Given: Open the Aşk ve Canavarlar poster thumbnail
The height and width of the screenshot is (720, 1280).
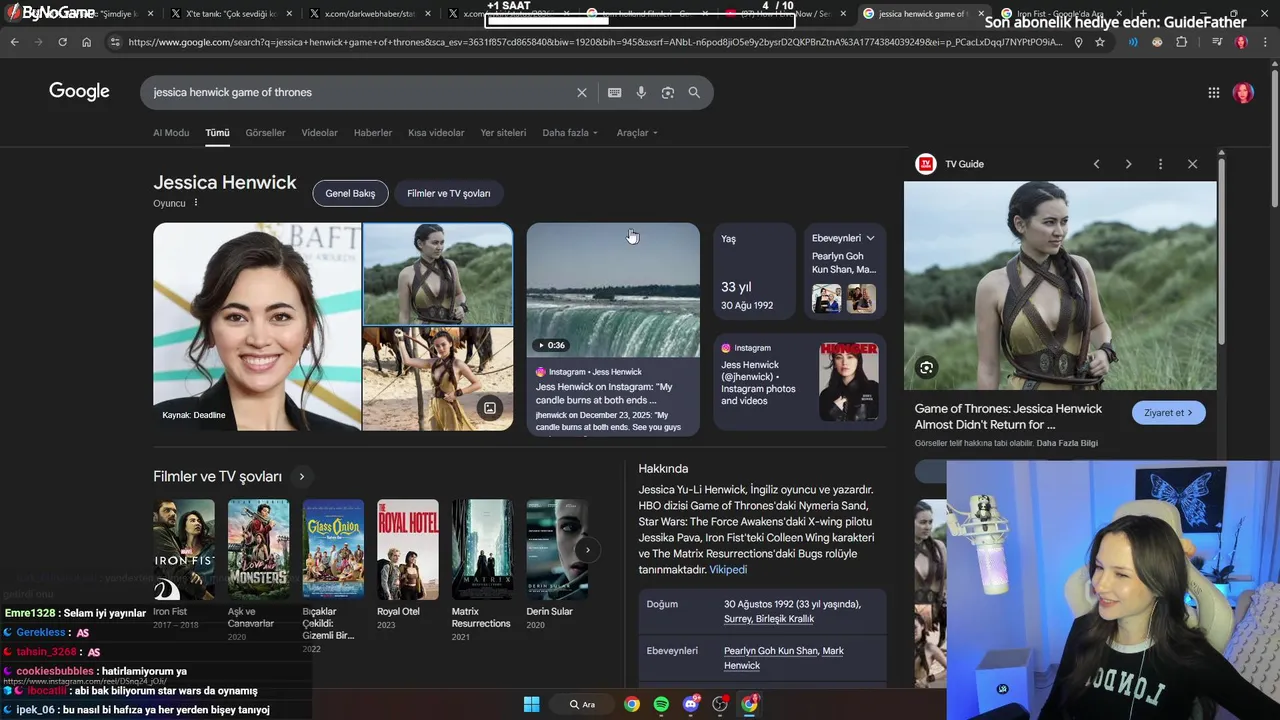Looking at the screenshot, I should point(258,550).
